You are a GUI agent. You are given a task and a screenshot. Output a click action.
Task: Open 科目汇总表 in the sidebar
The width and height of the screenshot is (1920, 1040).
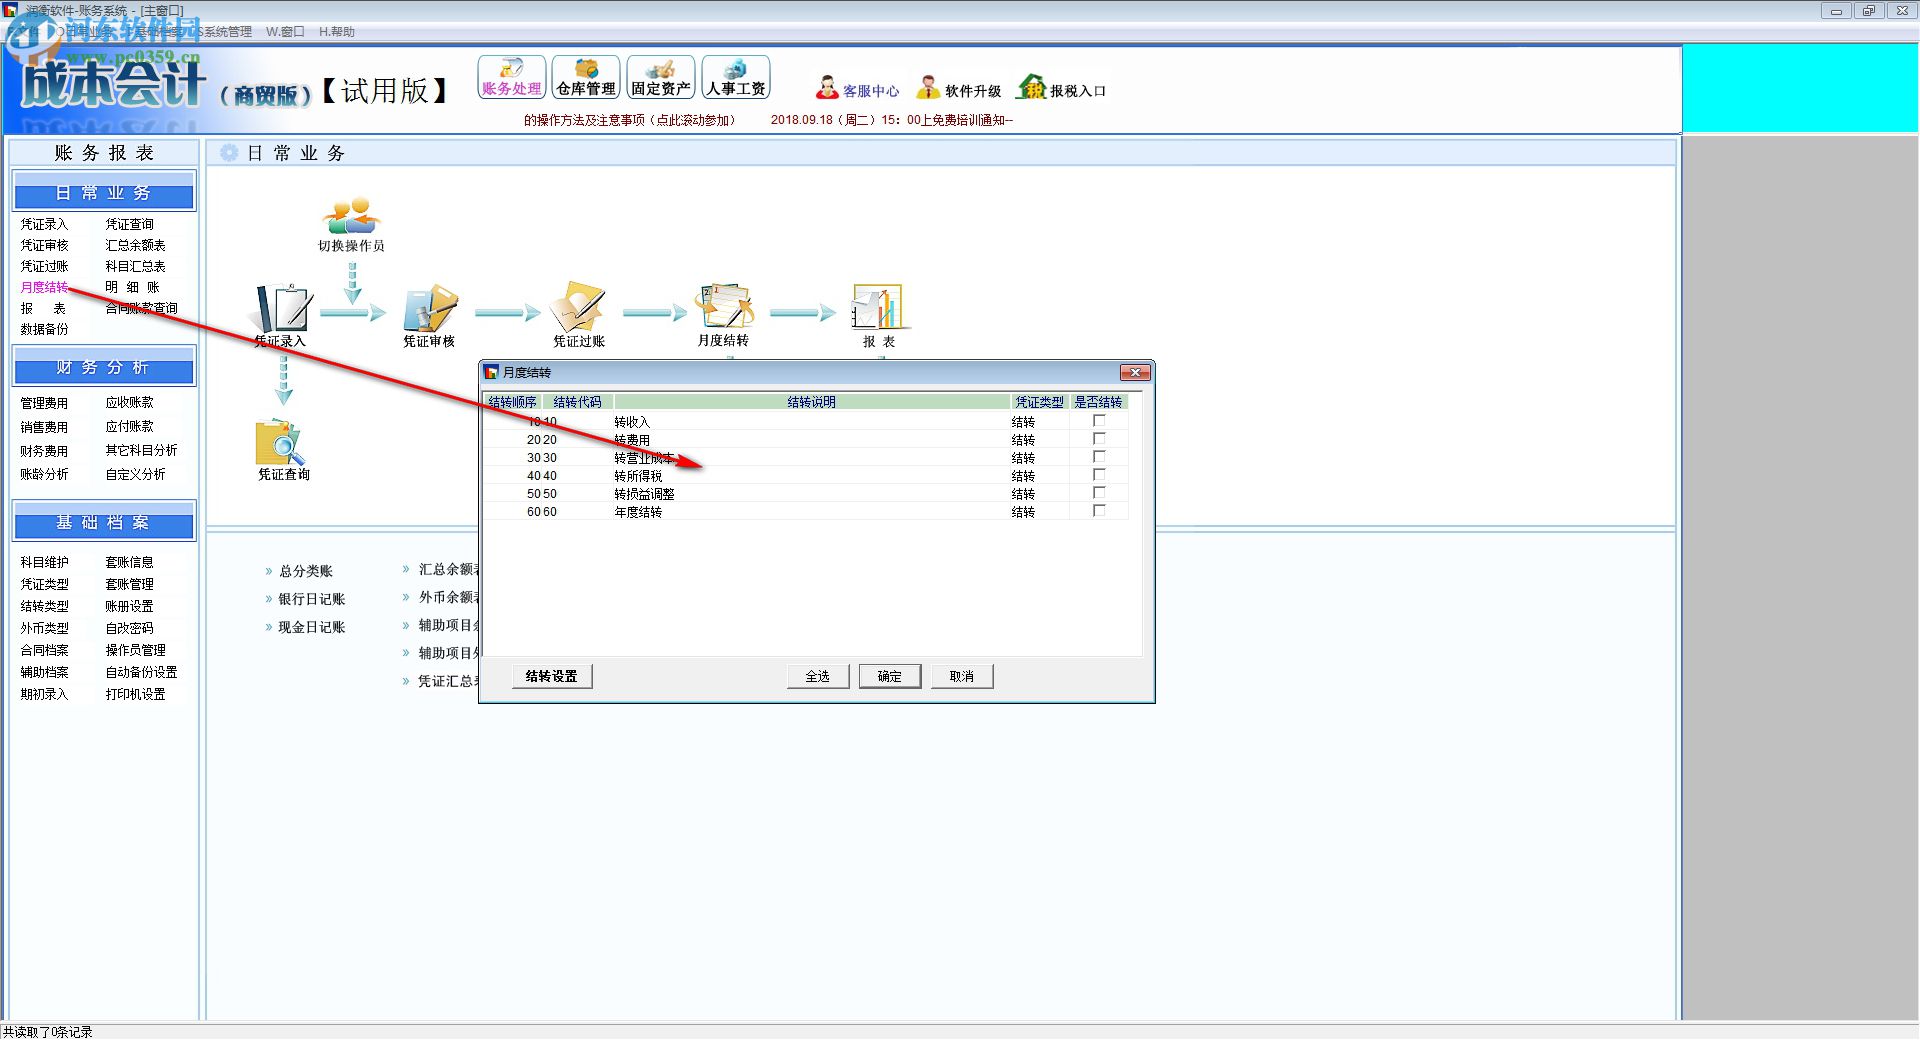[135, 266]
